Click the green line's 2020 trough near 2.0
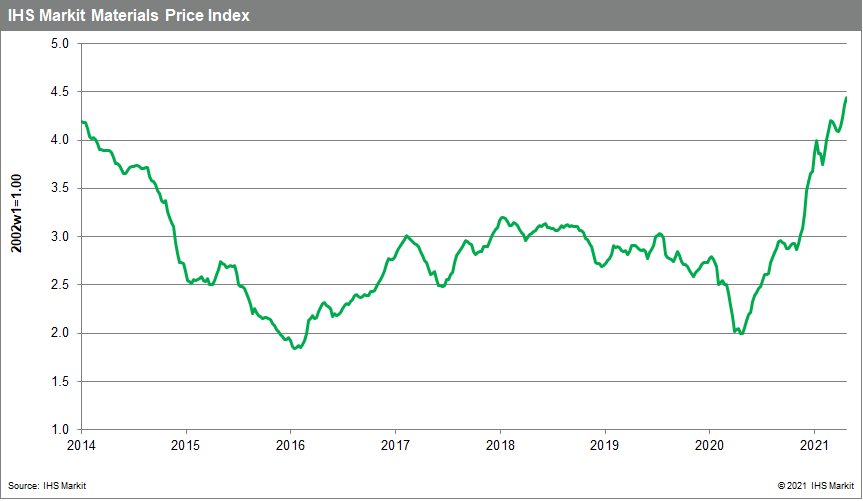This screenshot has height=501, width=863. click(x=741, y=333)
